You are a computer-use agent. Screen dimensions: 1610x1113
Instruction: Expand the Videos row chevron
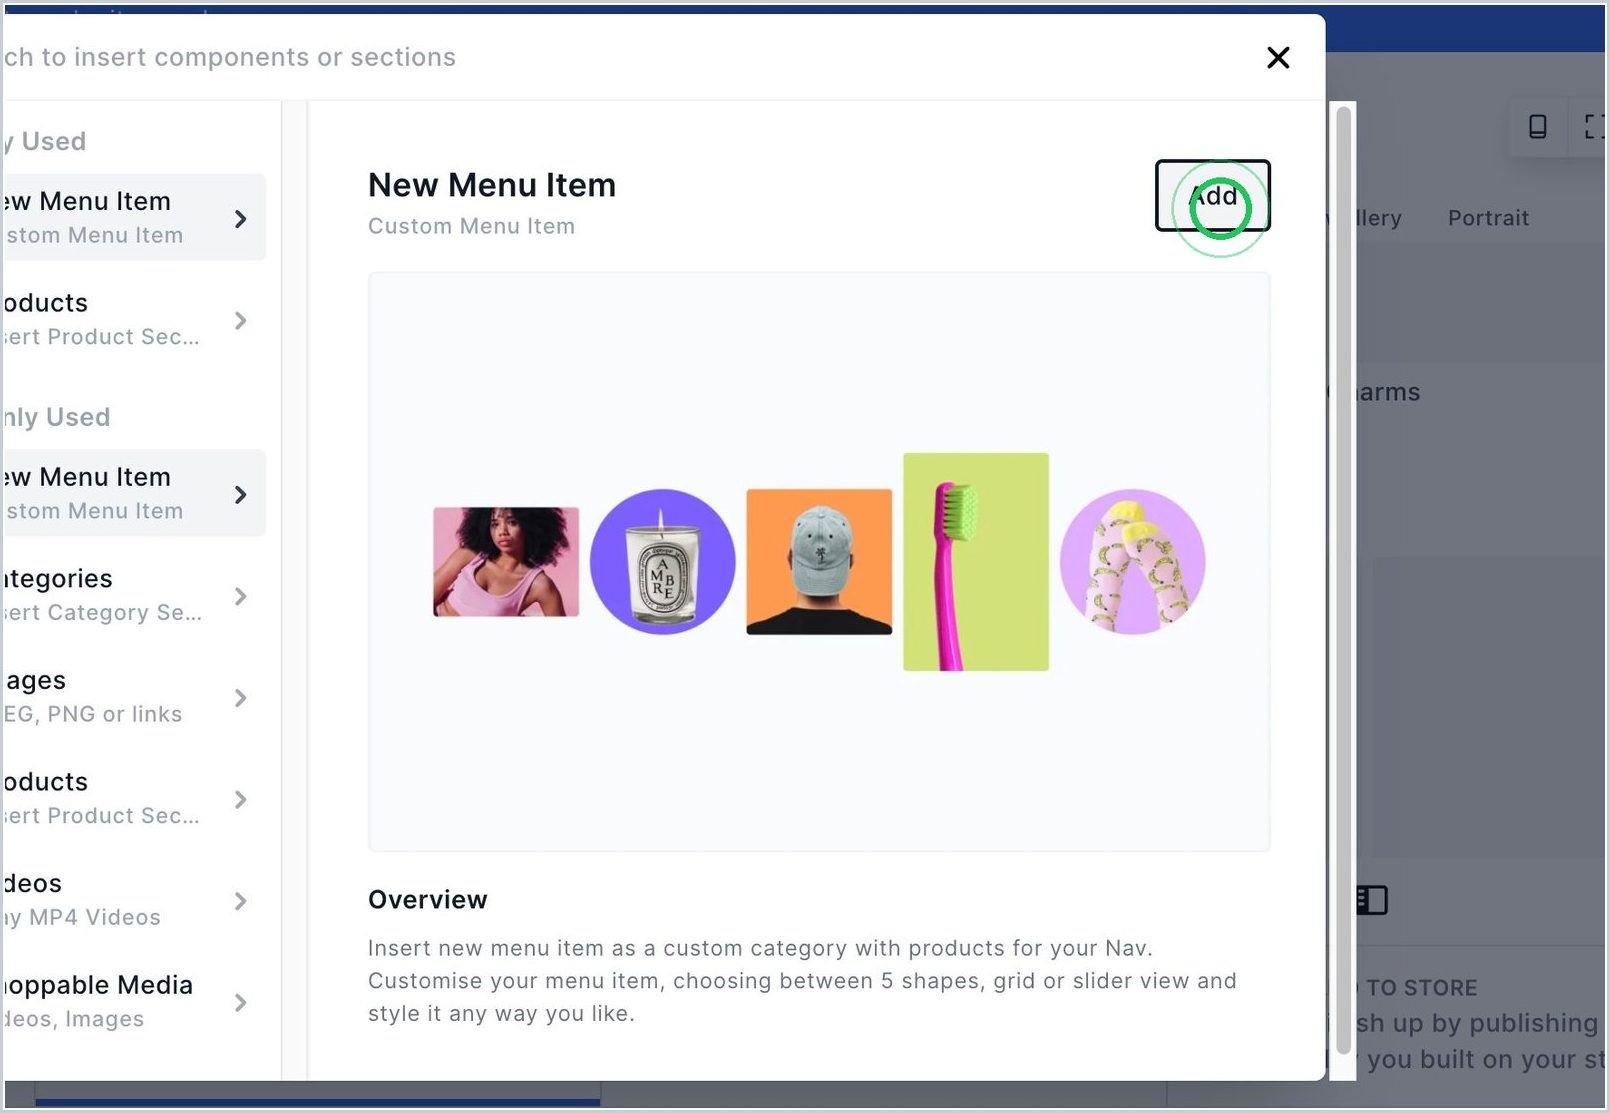(x=240, y=901)
